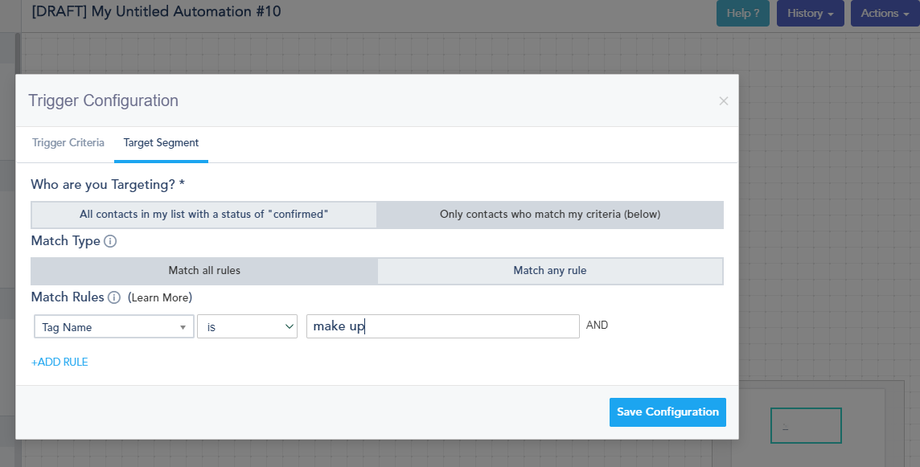920x467 pixels.
Task: Expand the History dropdown menu
Action: pyautogui.click(x=810, y=13)
